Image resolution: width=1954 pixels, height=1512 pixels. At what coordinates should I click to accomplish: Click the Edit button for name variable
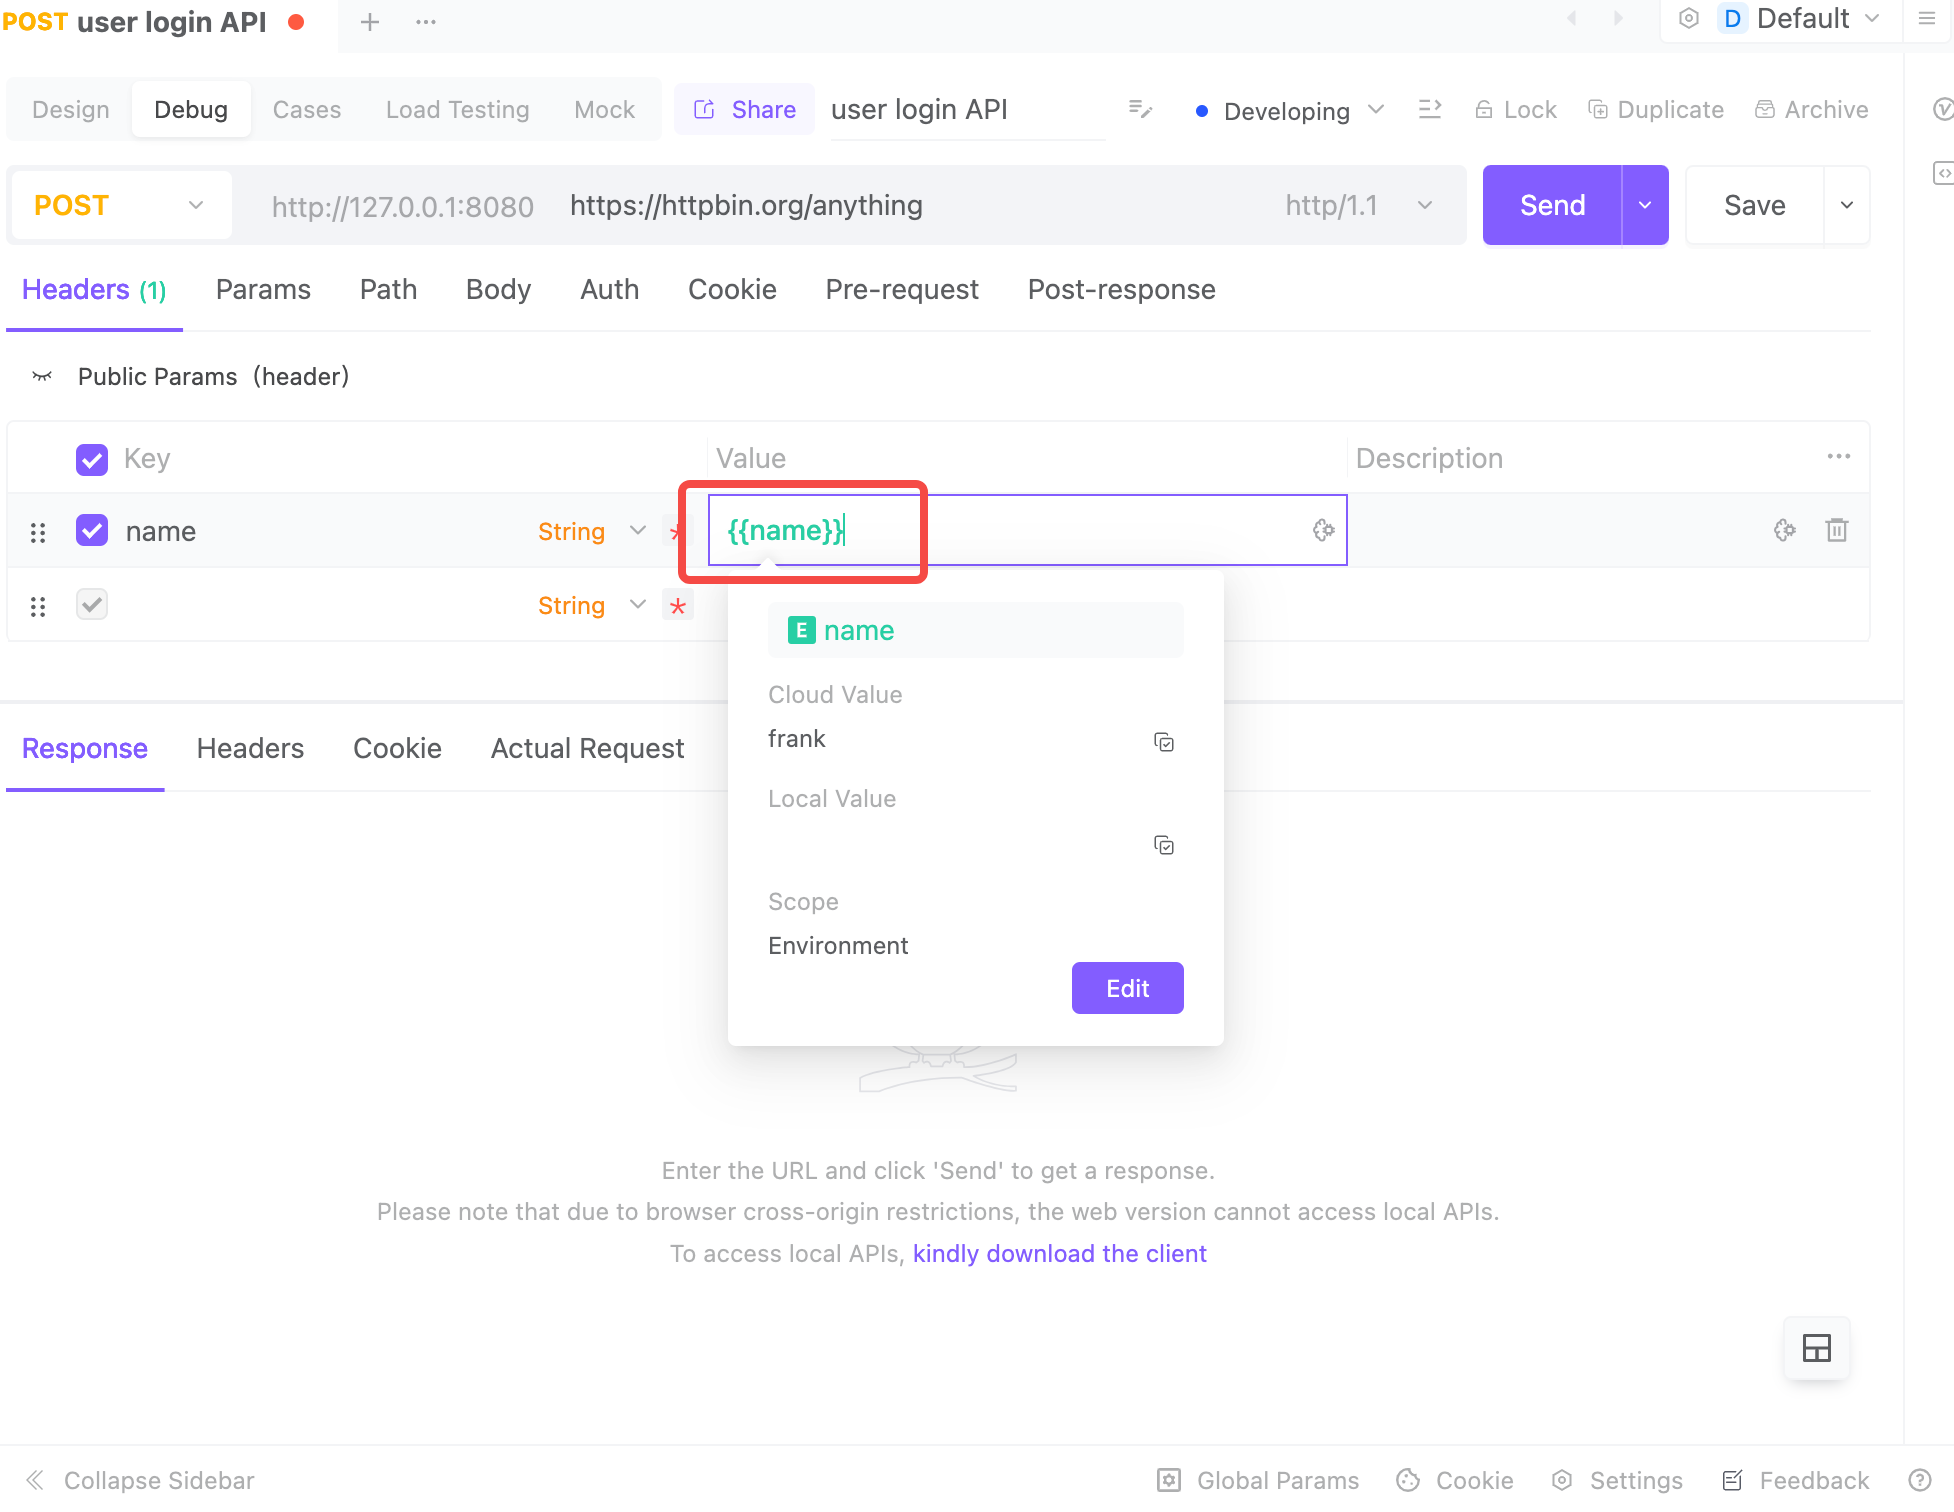pos(1128,987)
